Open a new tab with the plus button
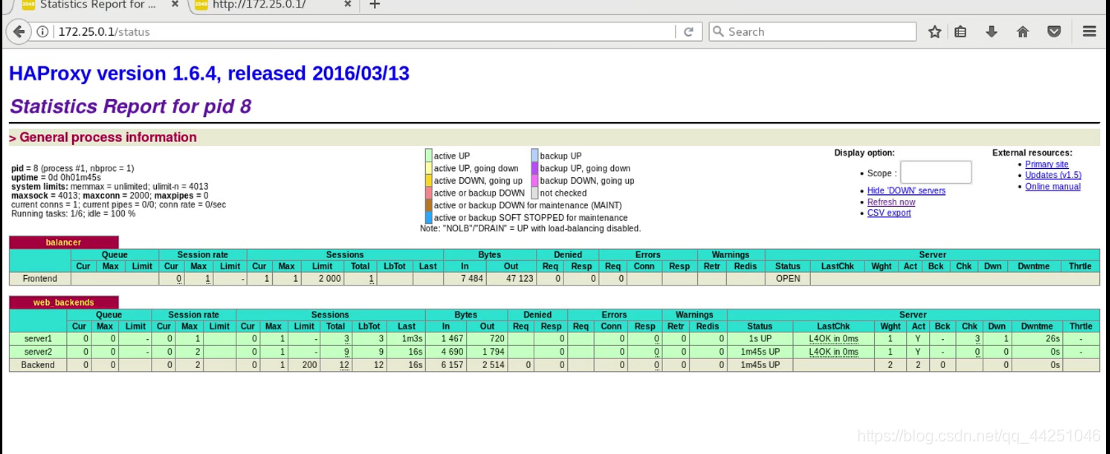 [x=375, y=5]
